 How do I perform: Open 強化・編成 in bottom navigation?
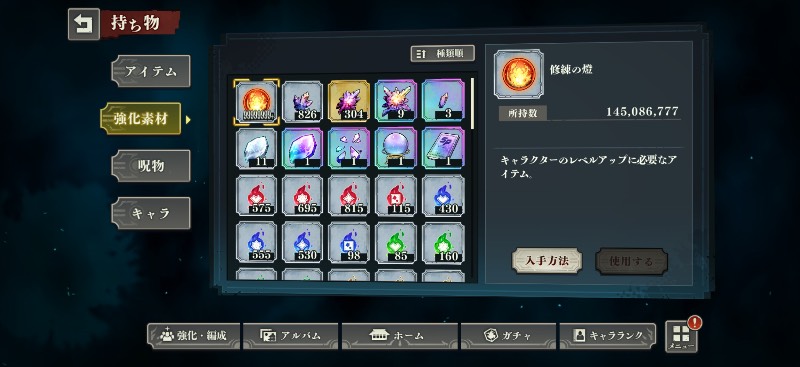point(193,336)
